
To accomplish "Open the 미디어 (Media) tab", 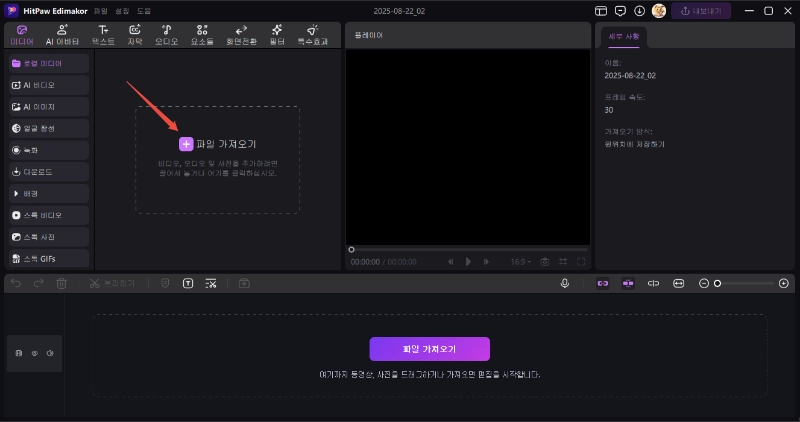I will pos(22,35).
